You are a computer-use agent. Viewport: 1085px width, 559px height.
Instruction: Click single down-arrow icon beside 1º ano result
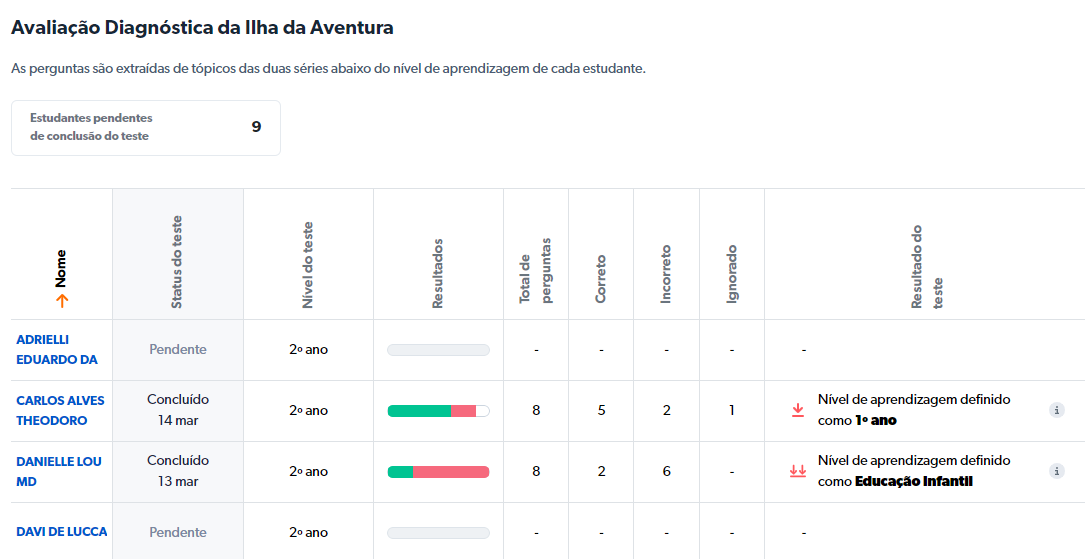tap(798, 410)
